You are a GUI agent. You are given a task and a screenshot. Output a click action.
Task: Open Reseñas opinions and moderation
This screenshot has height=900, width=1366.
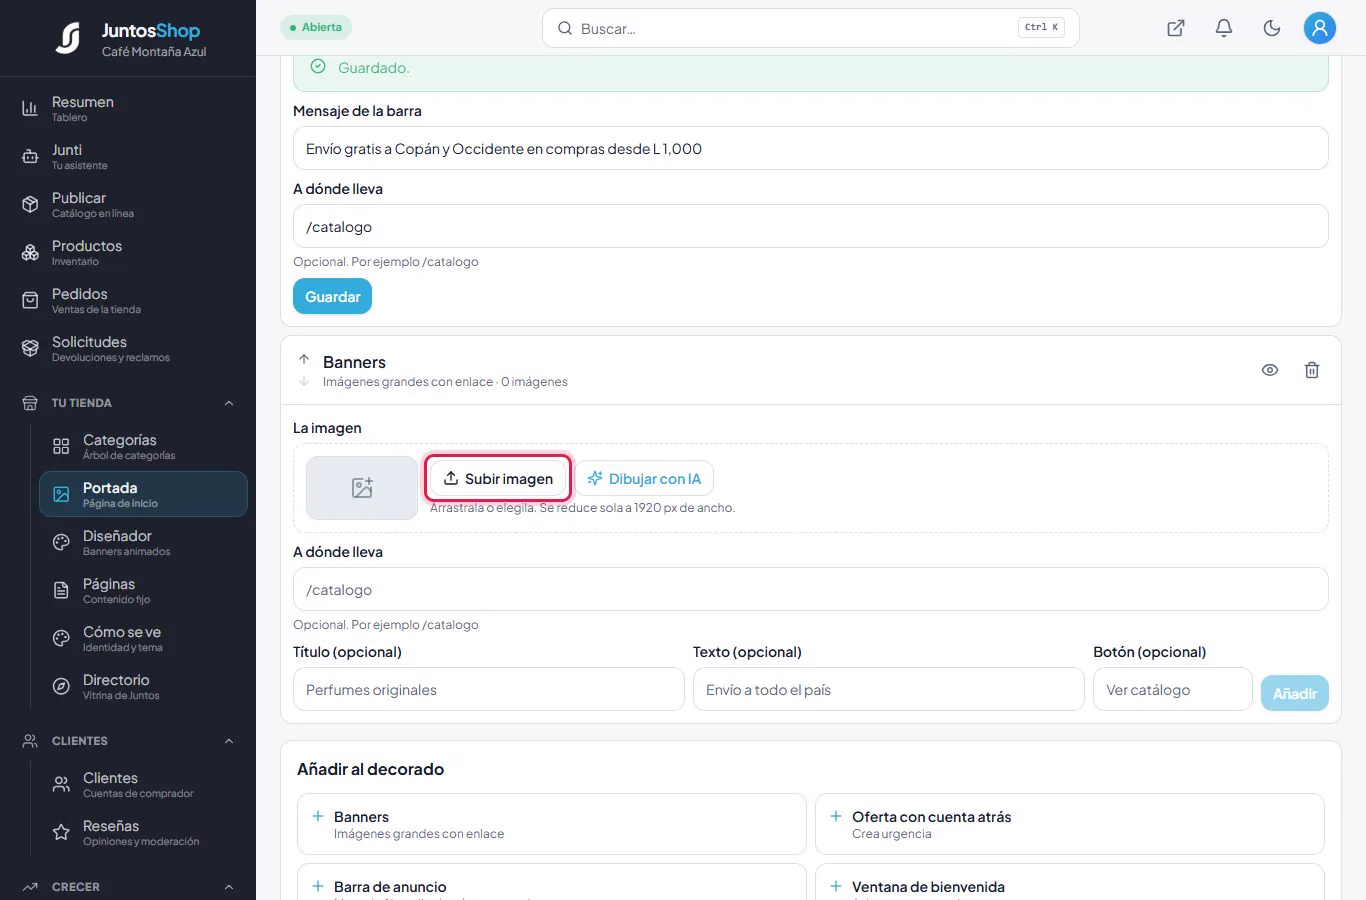click(143, 832)
